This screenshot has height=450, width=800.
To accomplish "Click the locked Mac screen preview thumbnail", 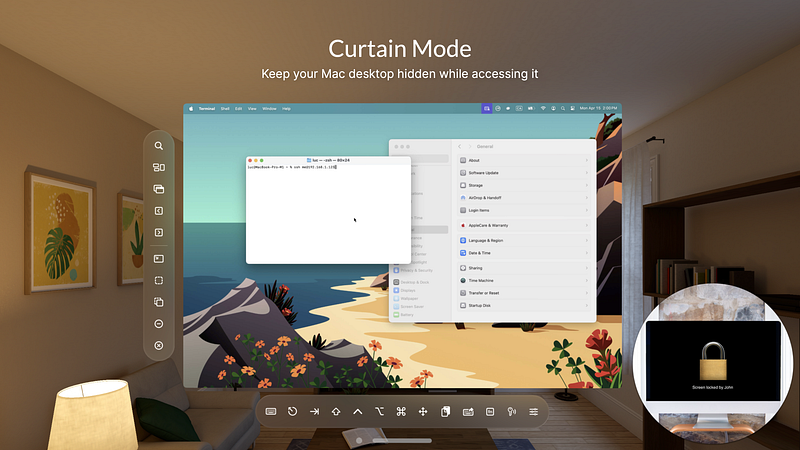I will click(x=713, y=361).
